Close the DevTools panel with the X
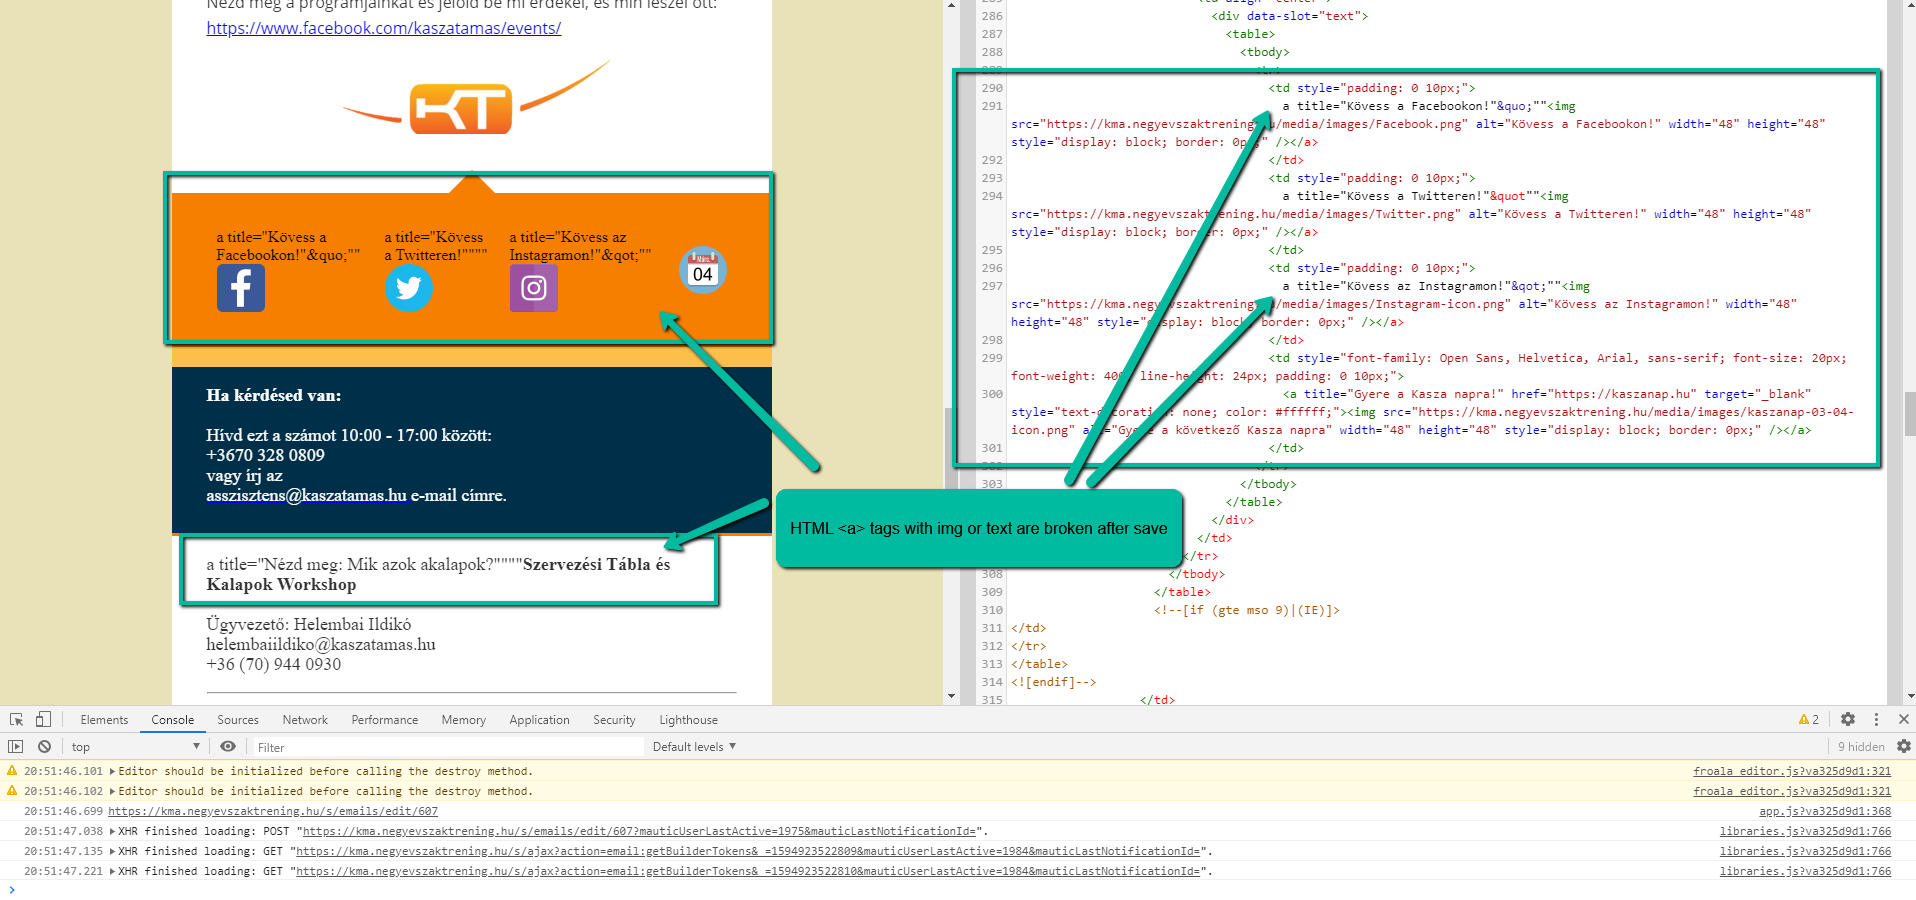The height and width of the screenshot is (900, 1916). (x=1903, y=719)
